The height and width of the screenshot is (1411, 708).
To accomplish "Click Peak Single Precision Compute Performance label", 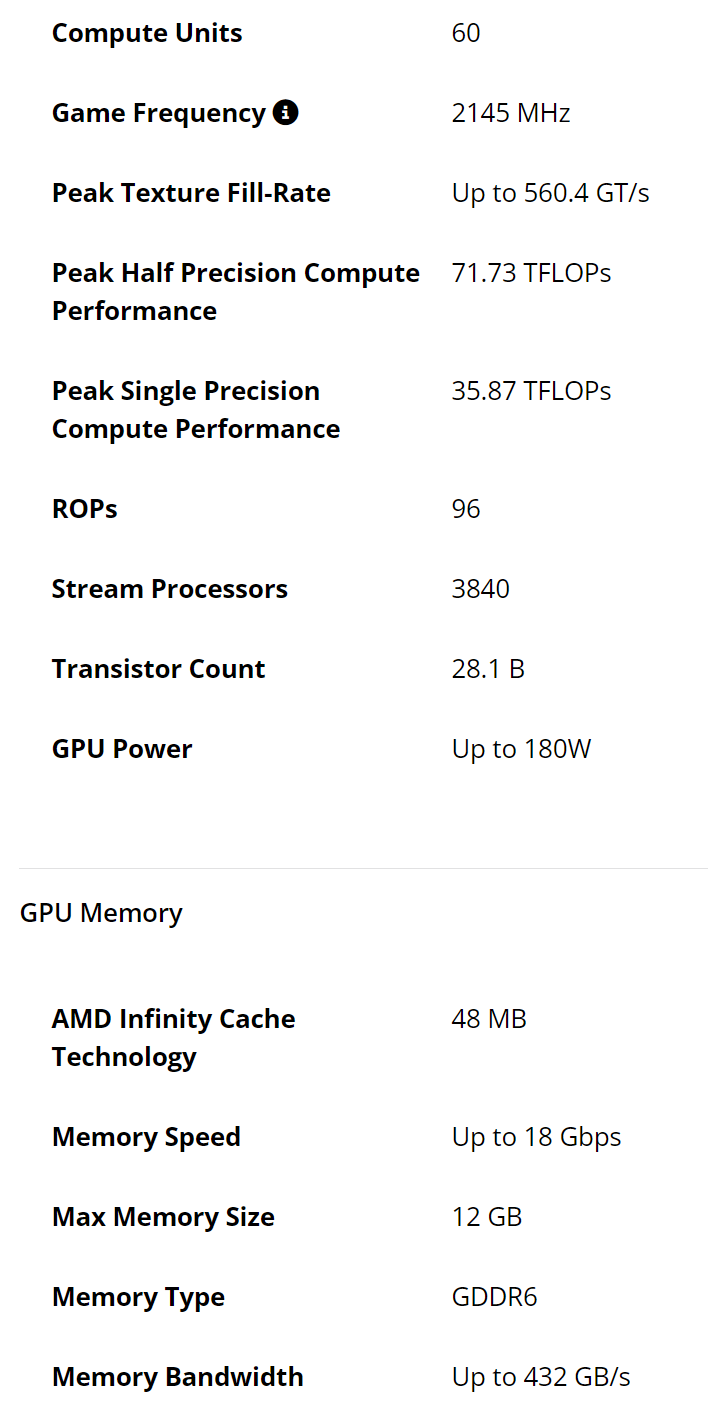I will (195, 410).
